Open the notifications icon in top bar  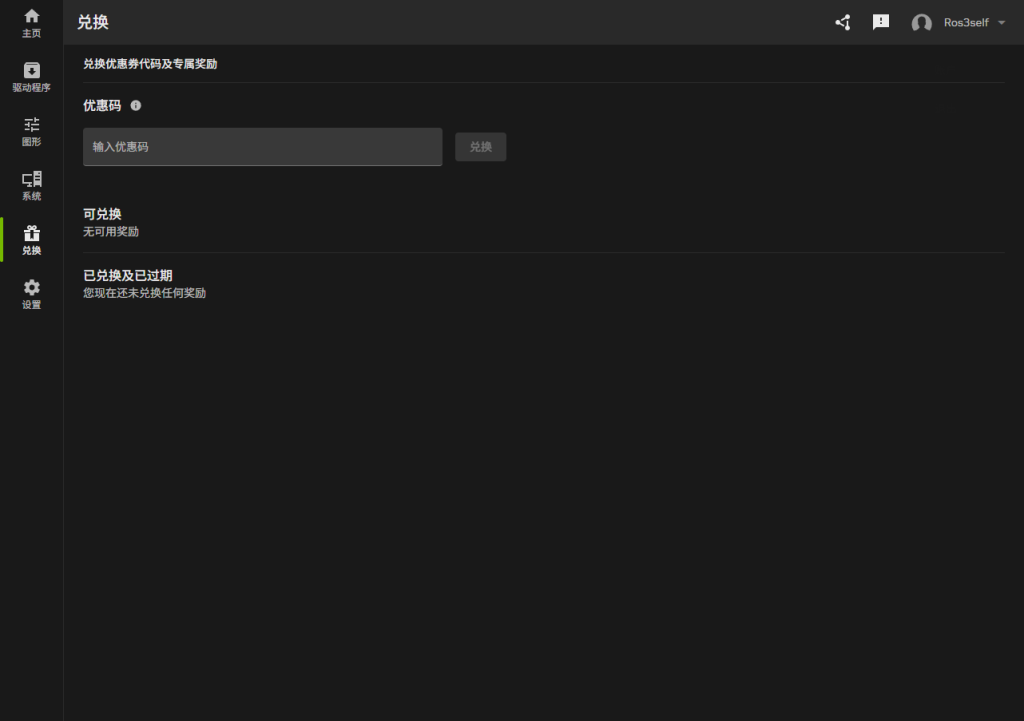coord(881,22)
